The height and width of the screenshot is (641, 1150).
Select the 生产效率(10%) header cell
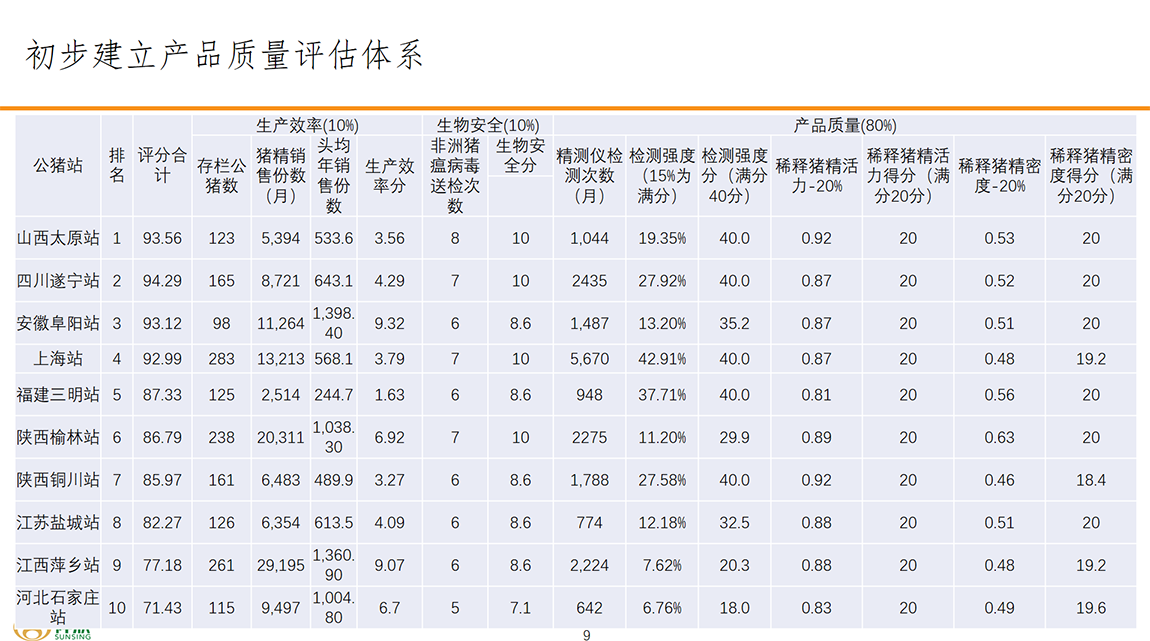[307, 126]
